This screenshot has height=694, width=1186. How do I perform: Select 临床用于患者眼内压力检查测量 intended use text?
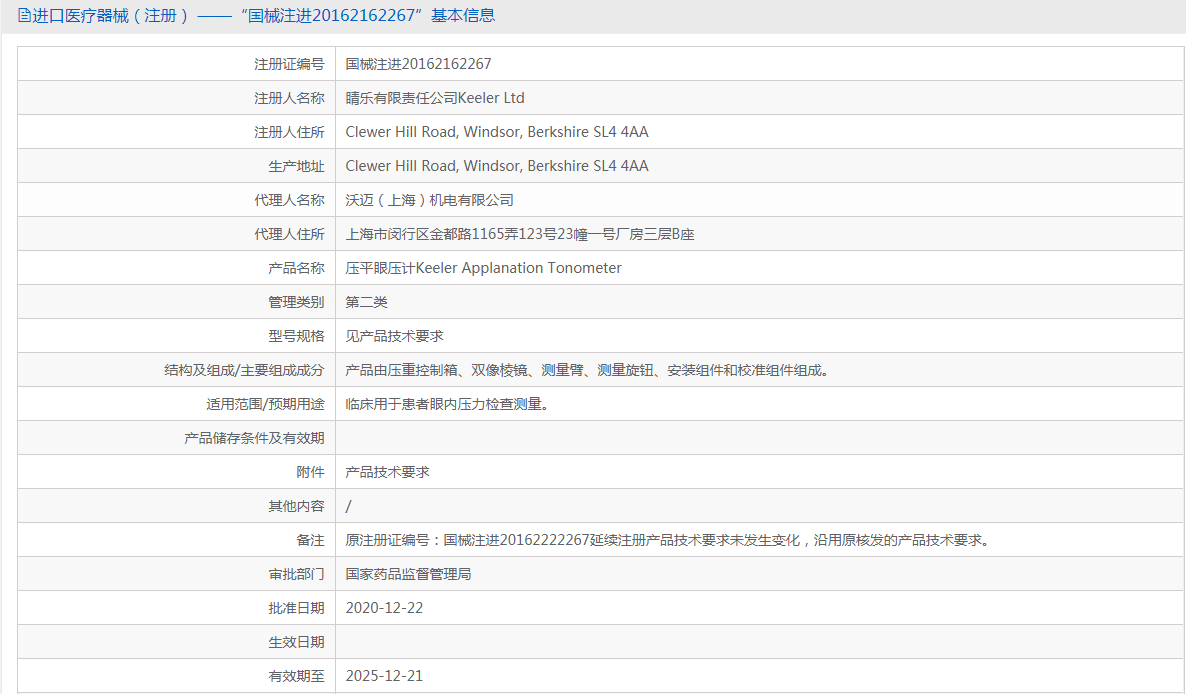coord(447,404)
